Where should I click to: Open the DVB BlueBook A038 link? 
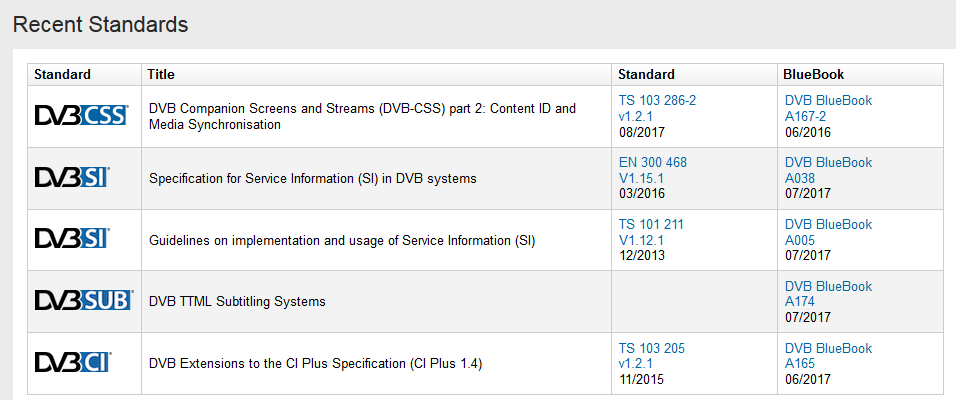tap(828, 170)
